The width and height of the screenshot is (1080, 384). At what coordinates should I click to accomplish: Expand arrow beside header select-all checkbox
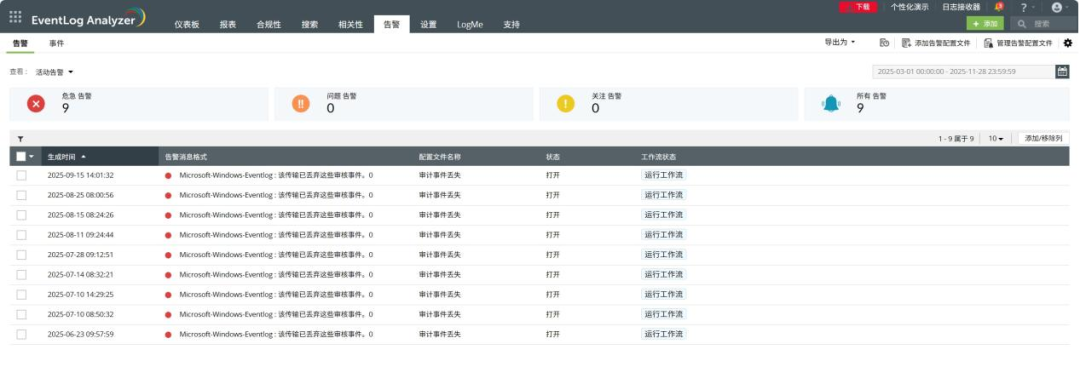(32, 157)
